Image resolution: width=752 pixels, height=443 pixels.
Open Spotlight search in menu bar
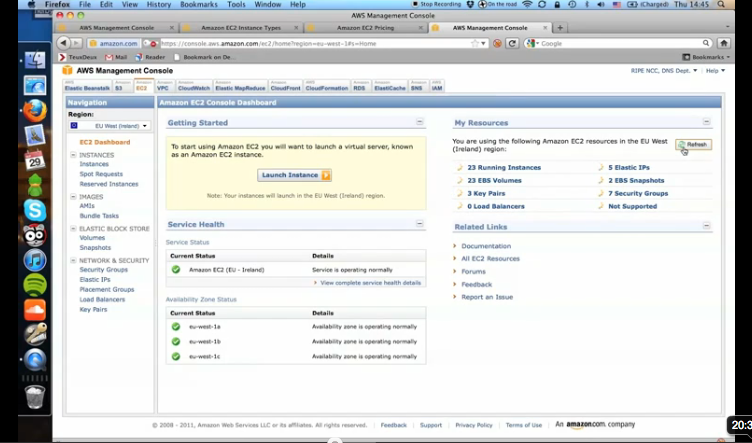coord(721,4)
